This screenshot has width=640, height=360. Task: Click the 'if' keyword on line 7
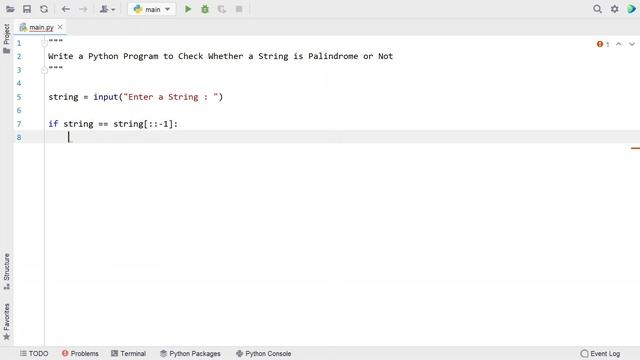[53, 124]
